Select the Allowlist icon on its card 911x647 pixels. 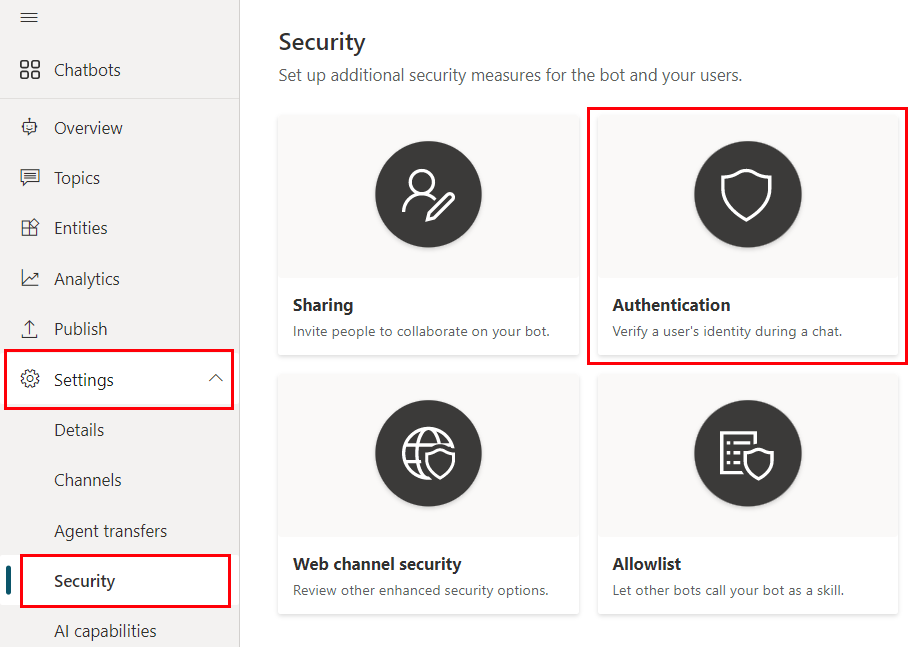[x=747, y=453]
